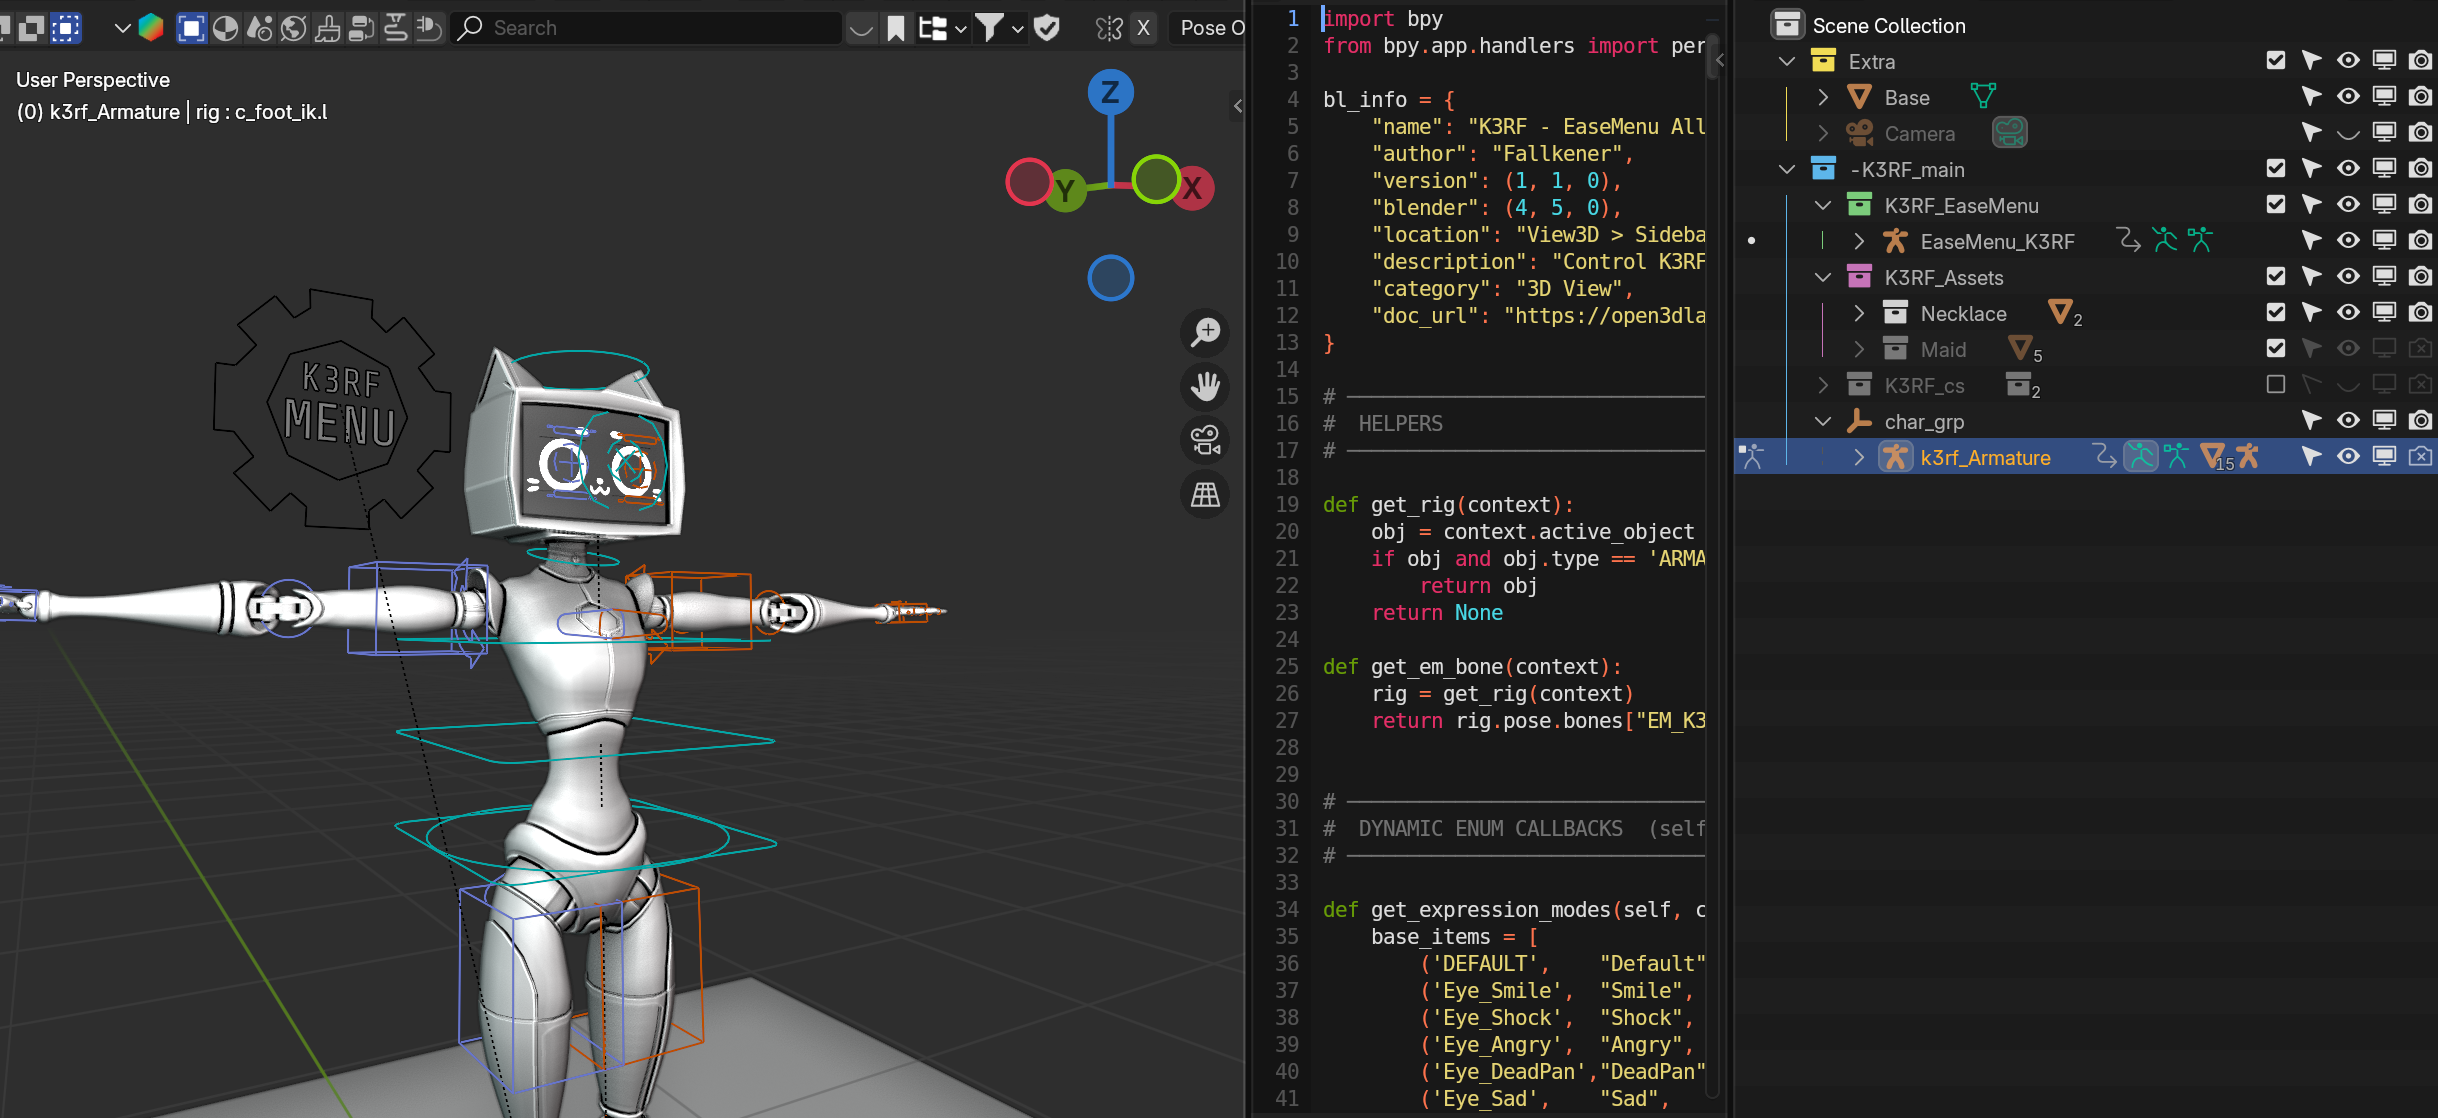Screen dimensions: 2438x1118
Task: Click the bookmark icon next to the search field
Action: [896, 28]
